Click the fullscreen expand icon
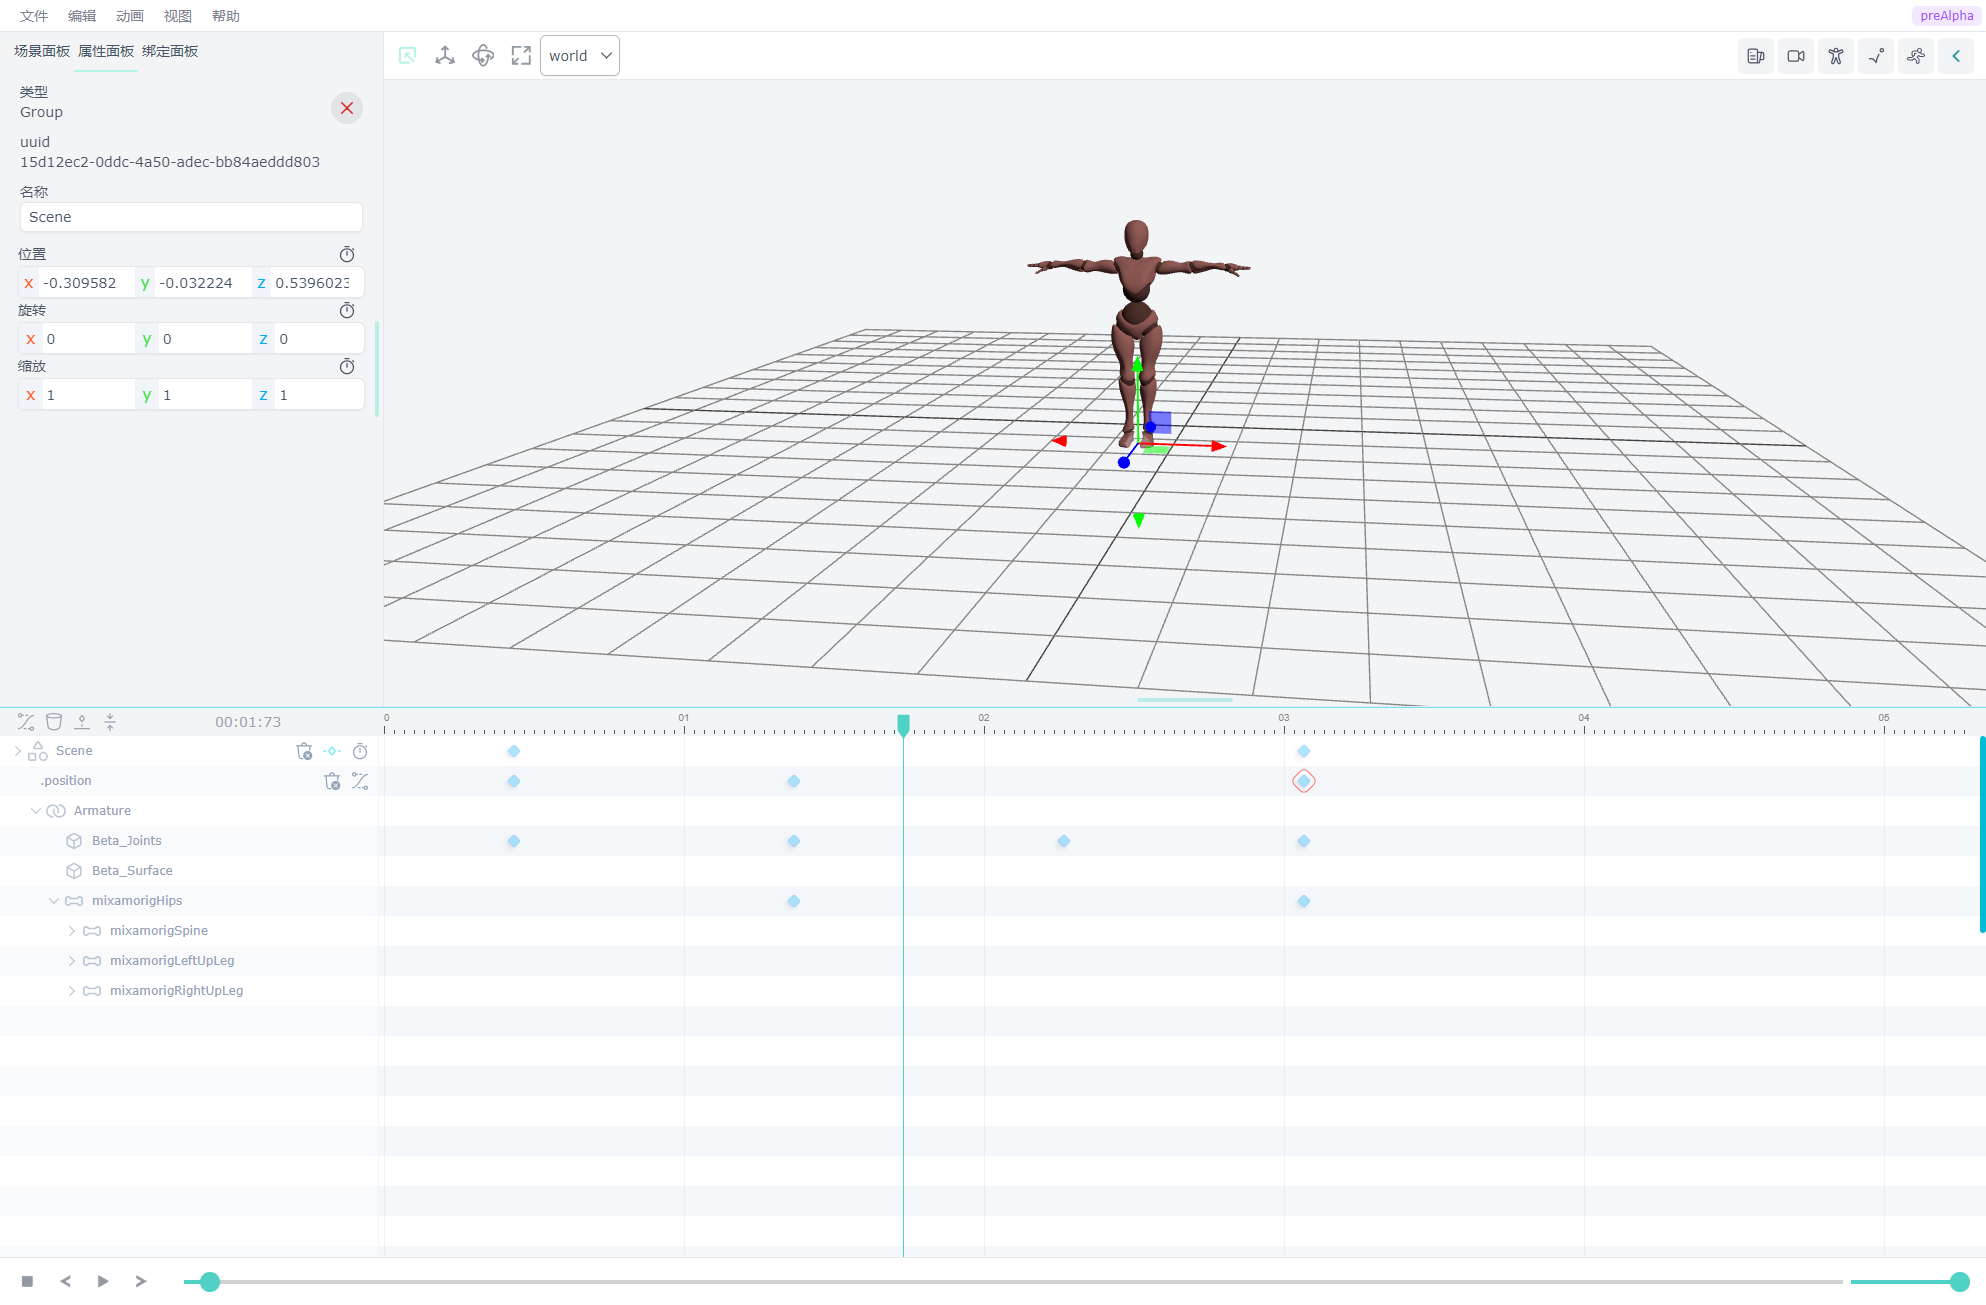The width and height of the screenshot is (1986, 1305). [x=521, y=56]
